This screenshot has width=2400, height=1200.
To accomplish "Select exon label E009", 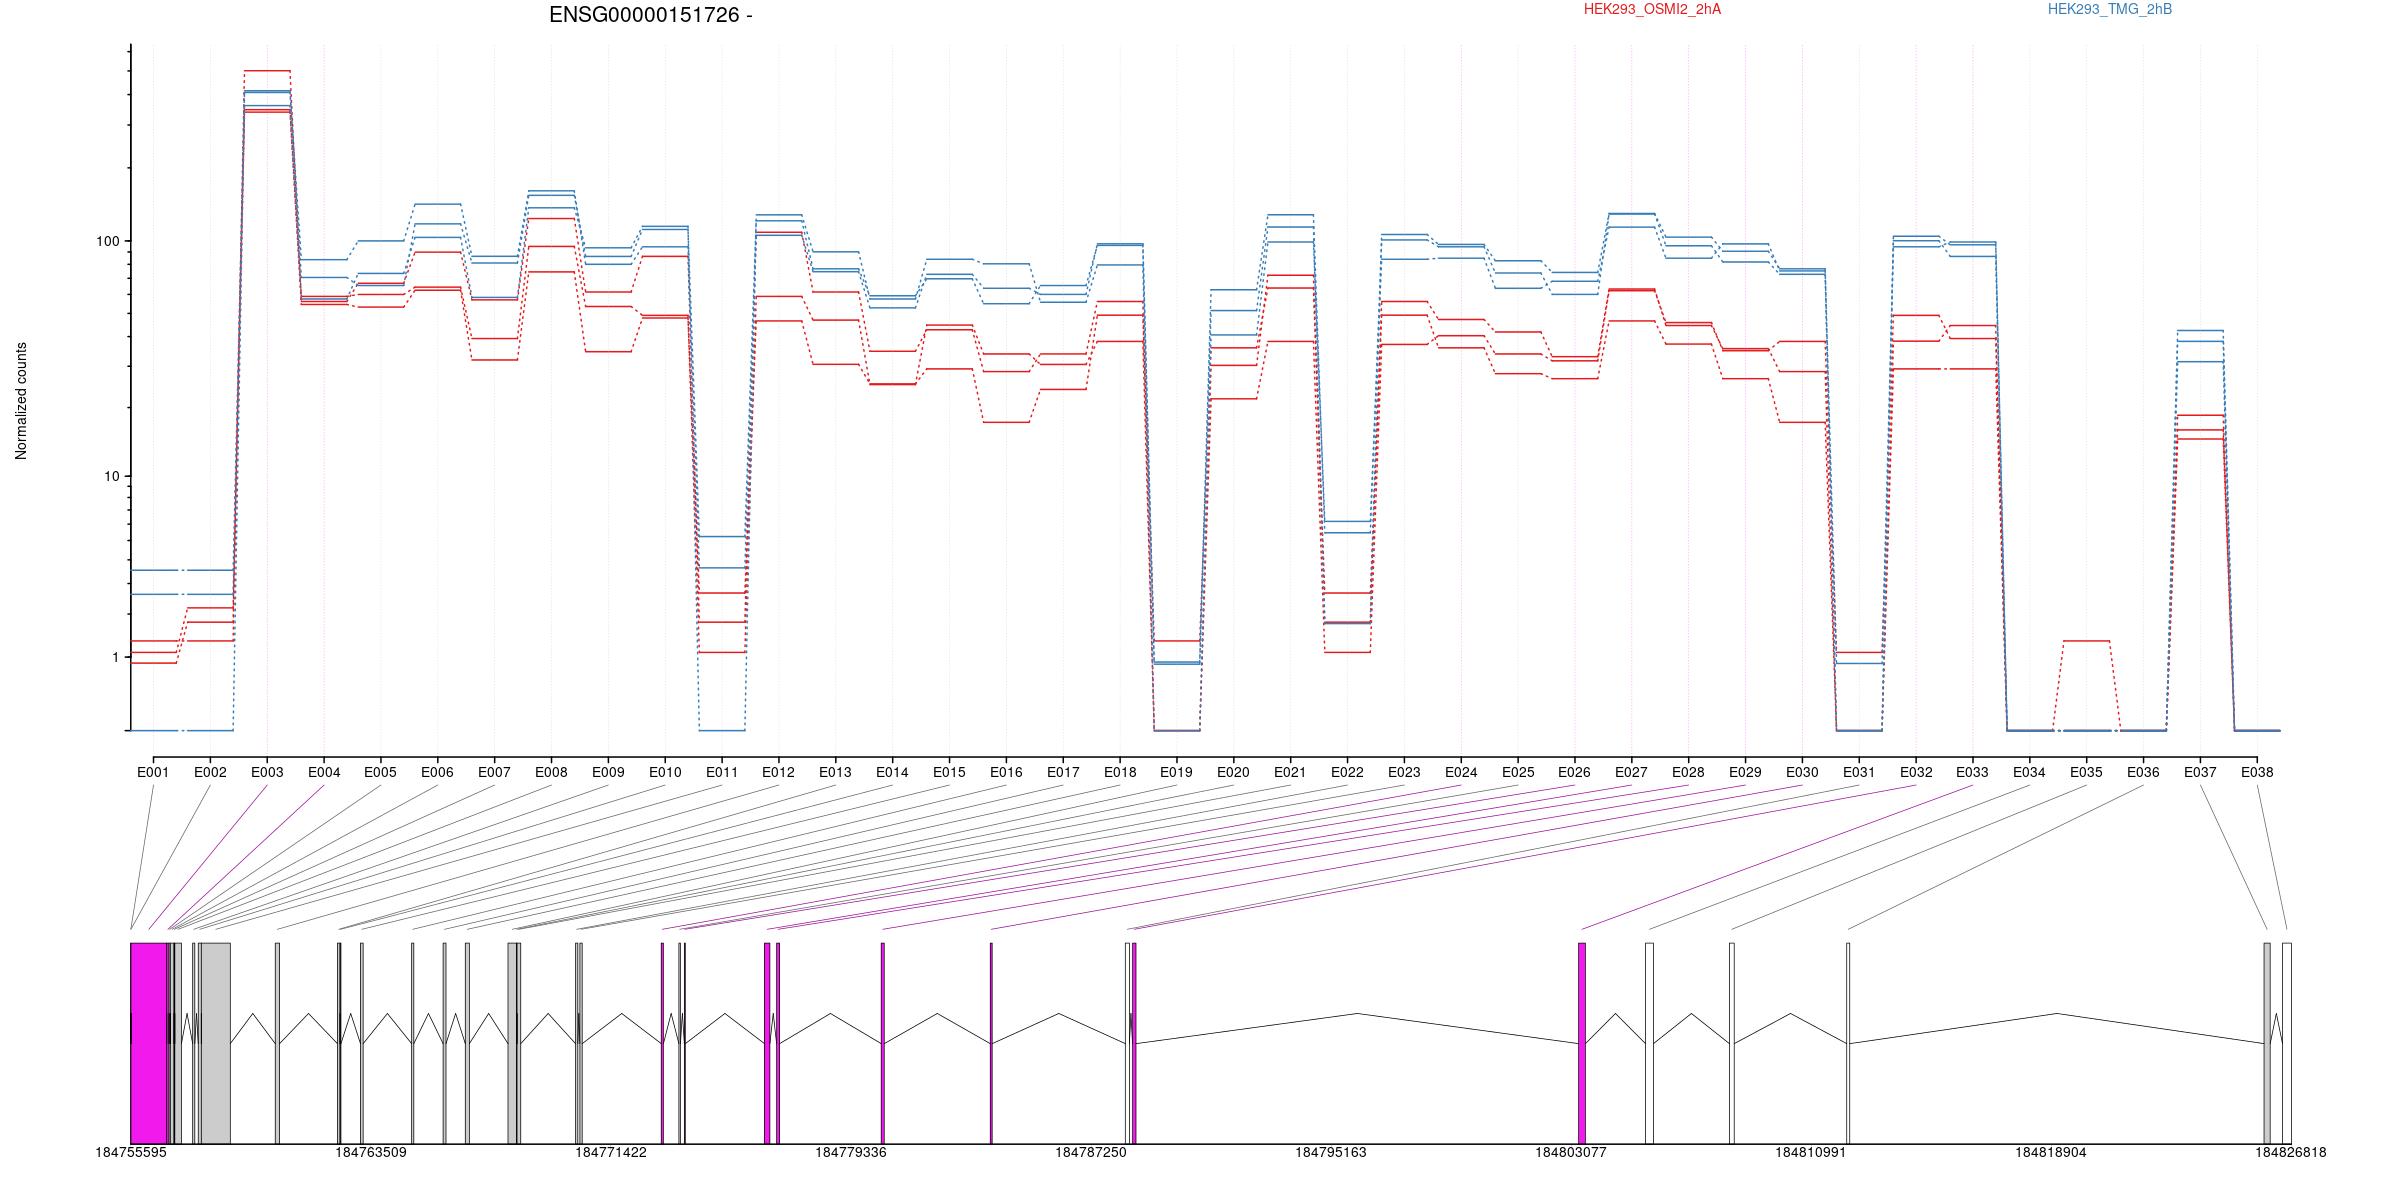I will click(608, 772).
